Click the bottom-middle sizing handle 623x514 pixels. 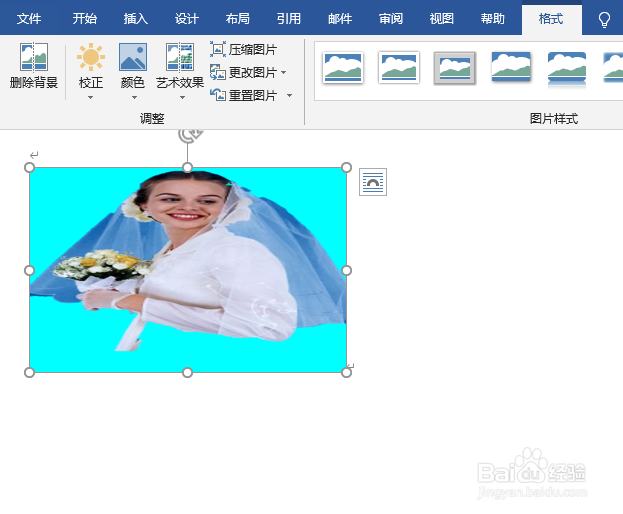click(x=188, y=373)
